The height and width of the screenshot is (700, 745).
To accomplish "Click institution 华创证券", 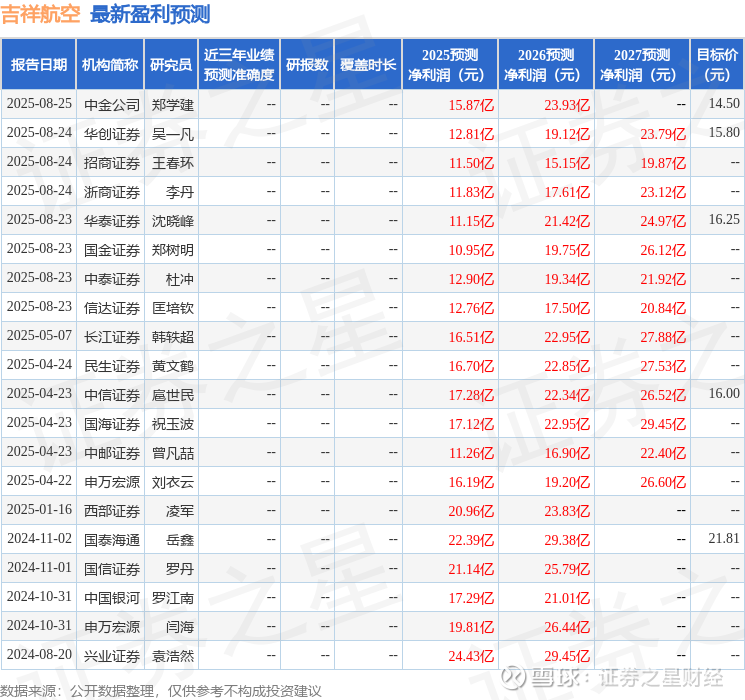I will [x=112, y=134].
